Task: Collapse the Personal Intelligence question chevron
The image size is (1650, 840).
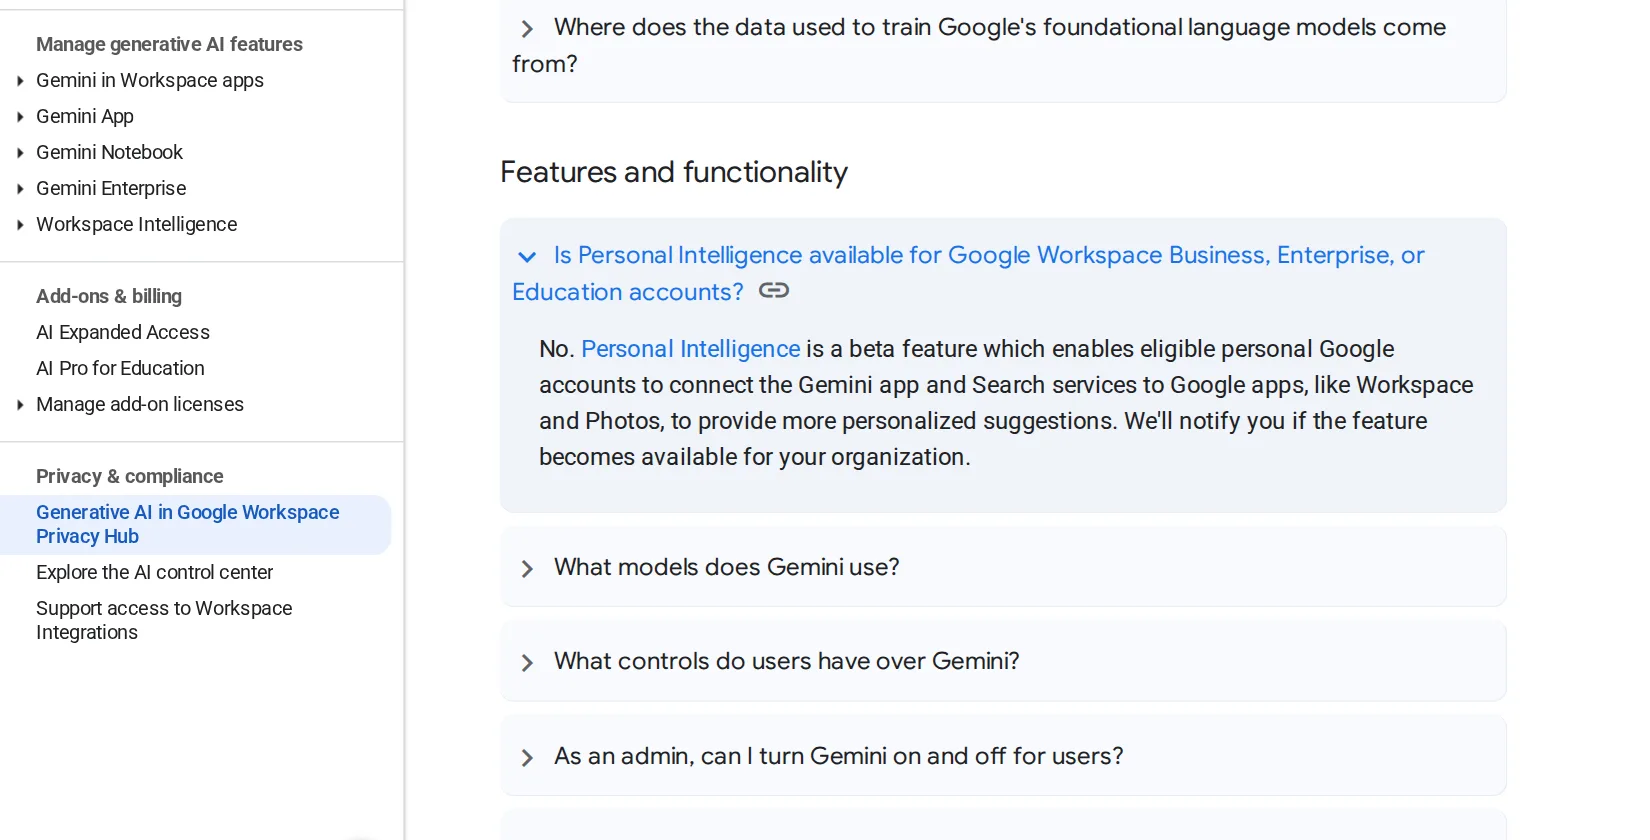Action: coord(527,257)
